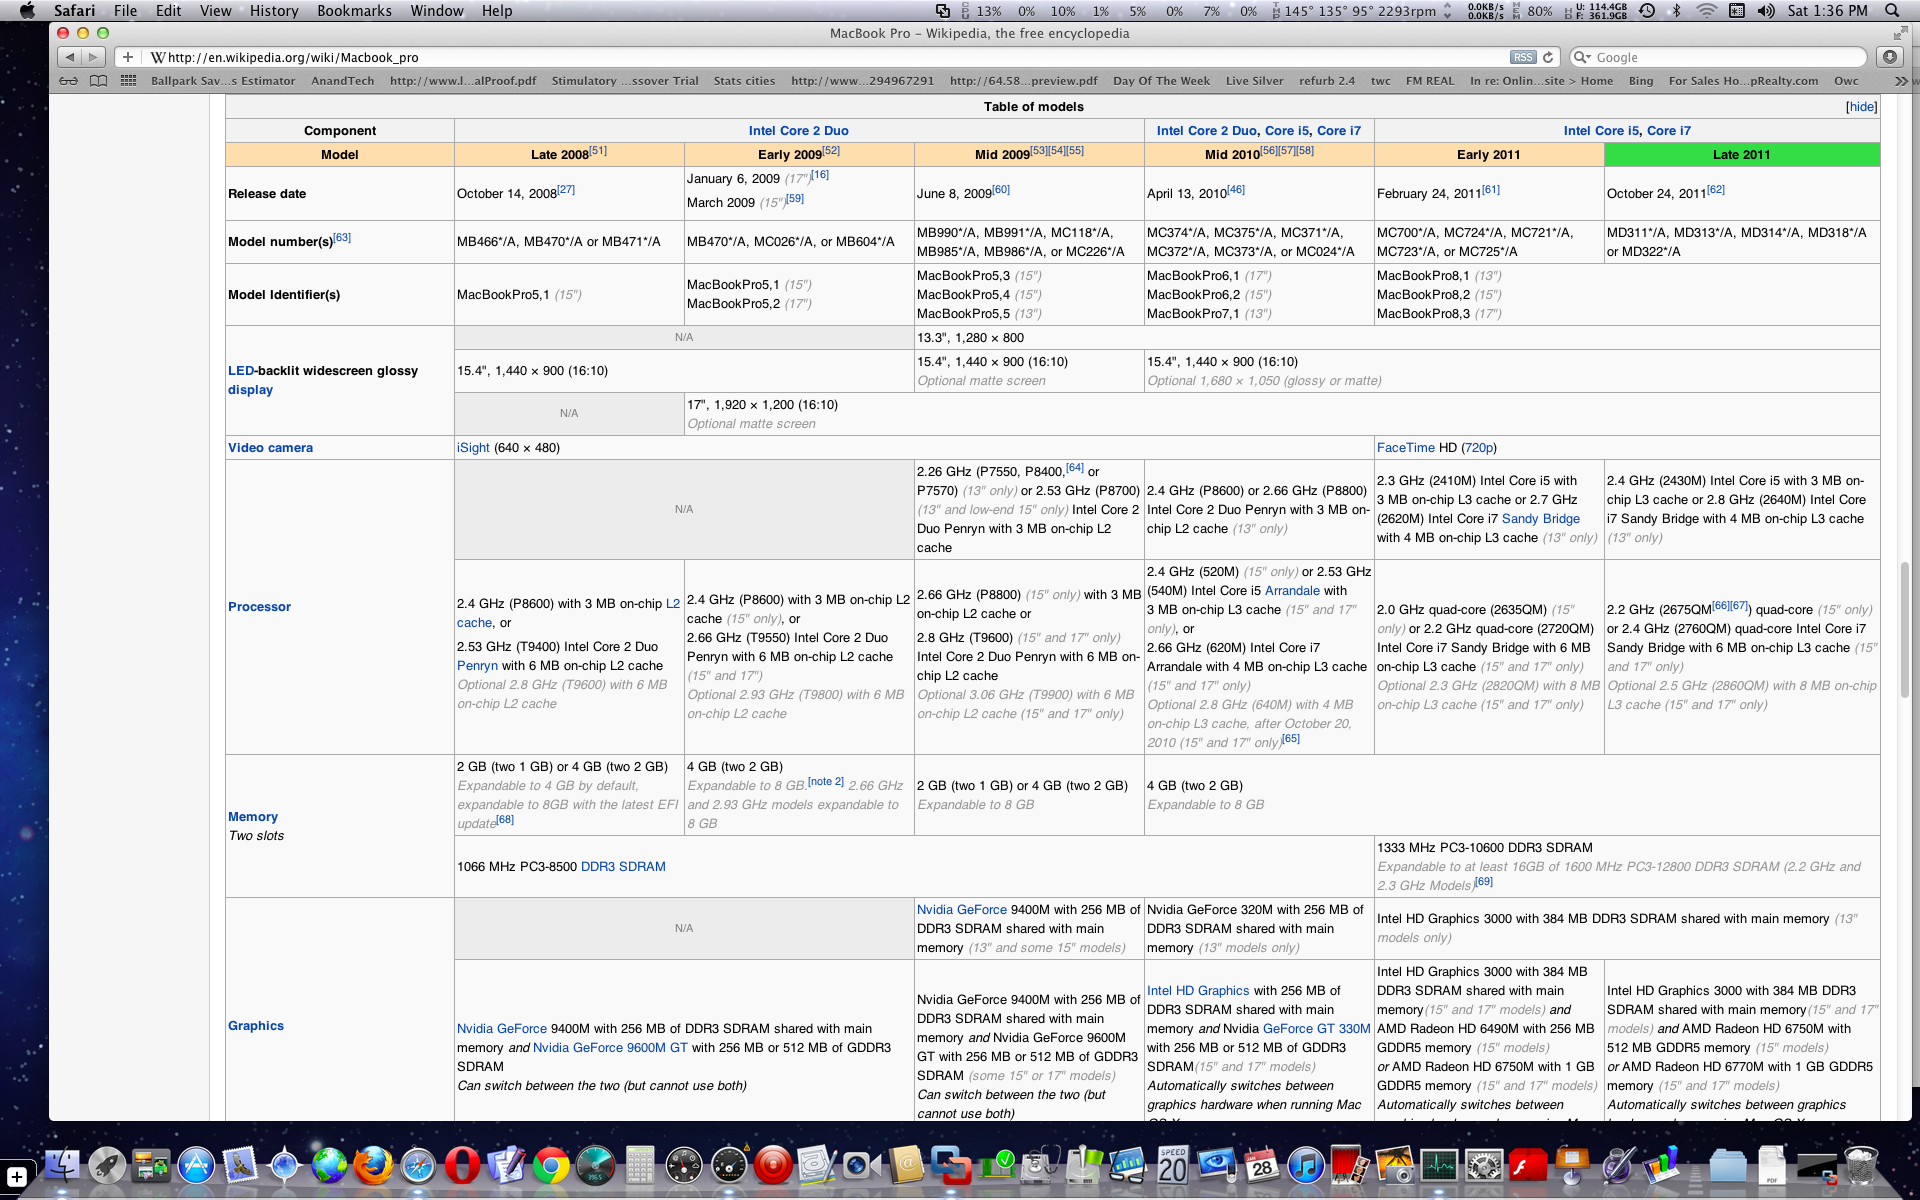The image size is (1920, 1200).
Task: Click the forward navigation arrow
Action: [93, 57]
